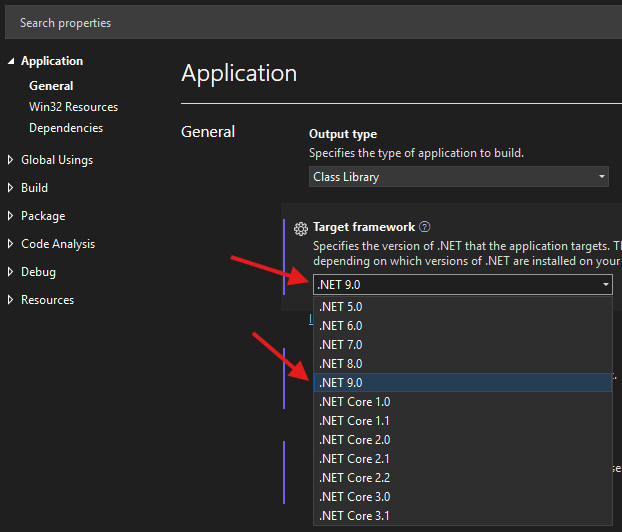Choose .NET 8.0 from the list
Screen dimensions: 622x532
[463, 364]
